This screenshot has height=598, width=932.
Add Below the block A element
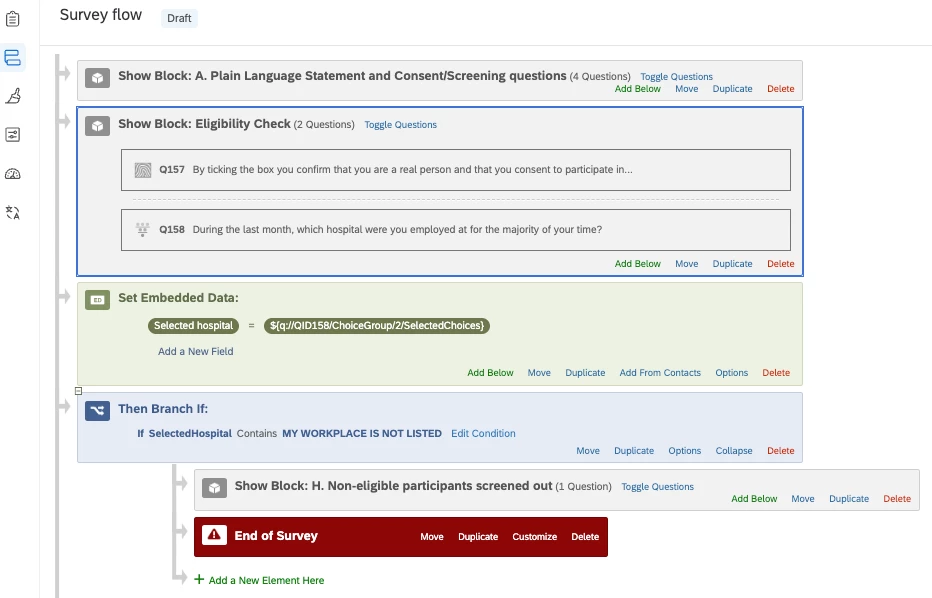click(x=638, y=89)
